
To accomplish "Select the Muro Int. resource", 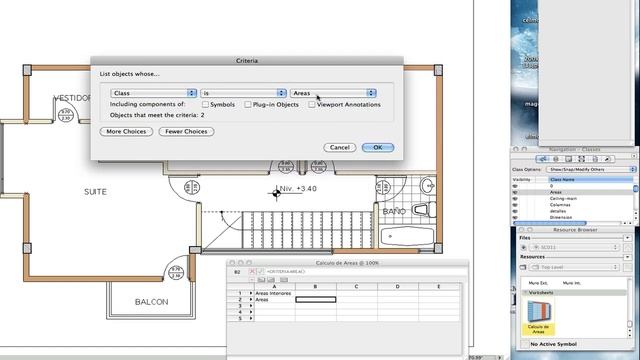I will point(571,283).
